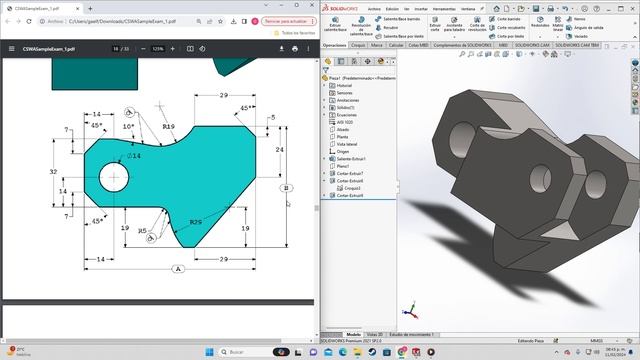Click SolidWorks Print icon
Image resolution: width=640 pixels, height=360 pixels.
pos(551,9)
